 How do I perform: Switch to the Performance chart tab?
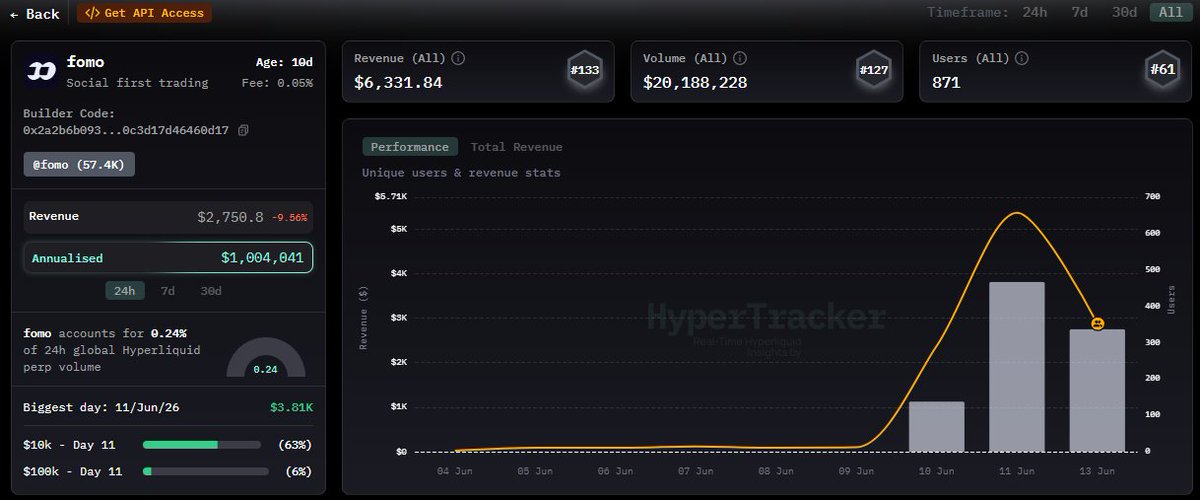pyautogui.click(x=410, y=147)
